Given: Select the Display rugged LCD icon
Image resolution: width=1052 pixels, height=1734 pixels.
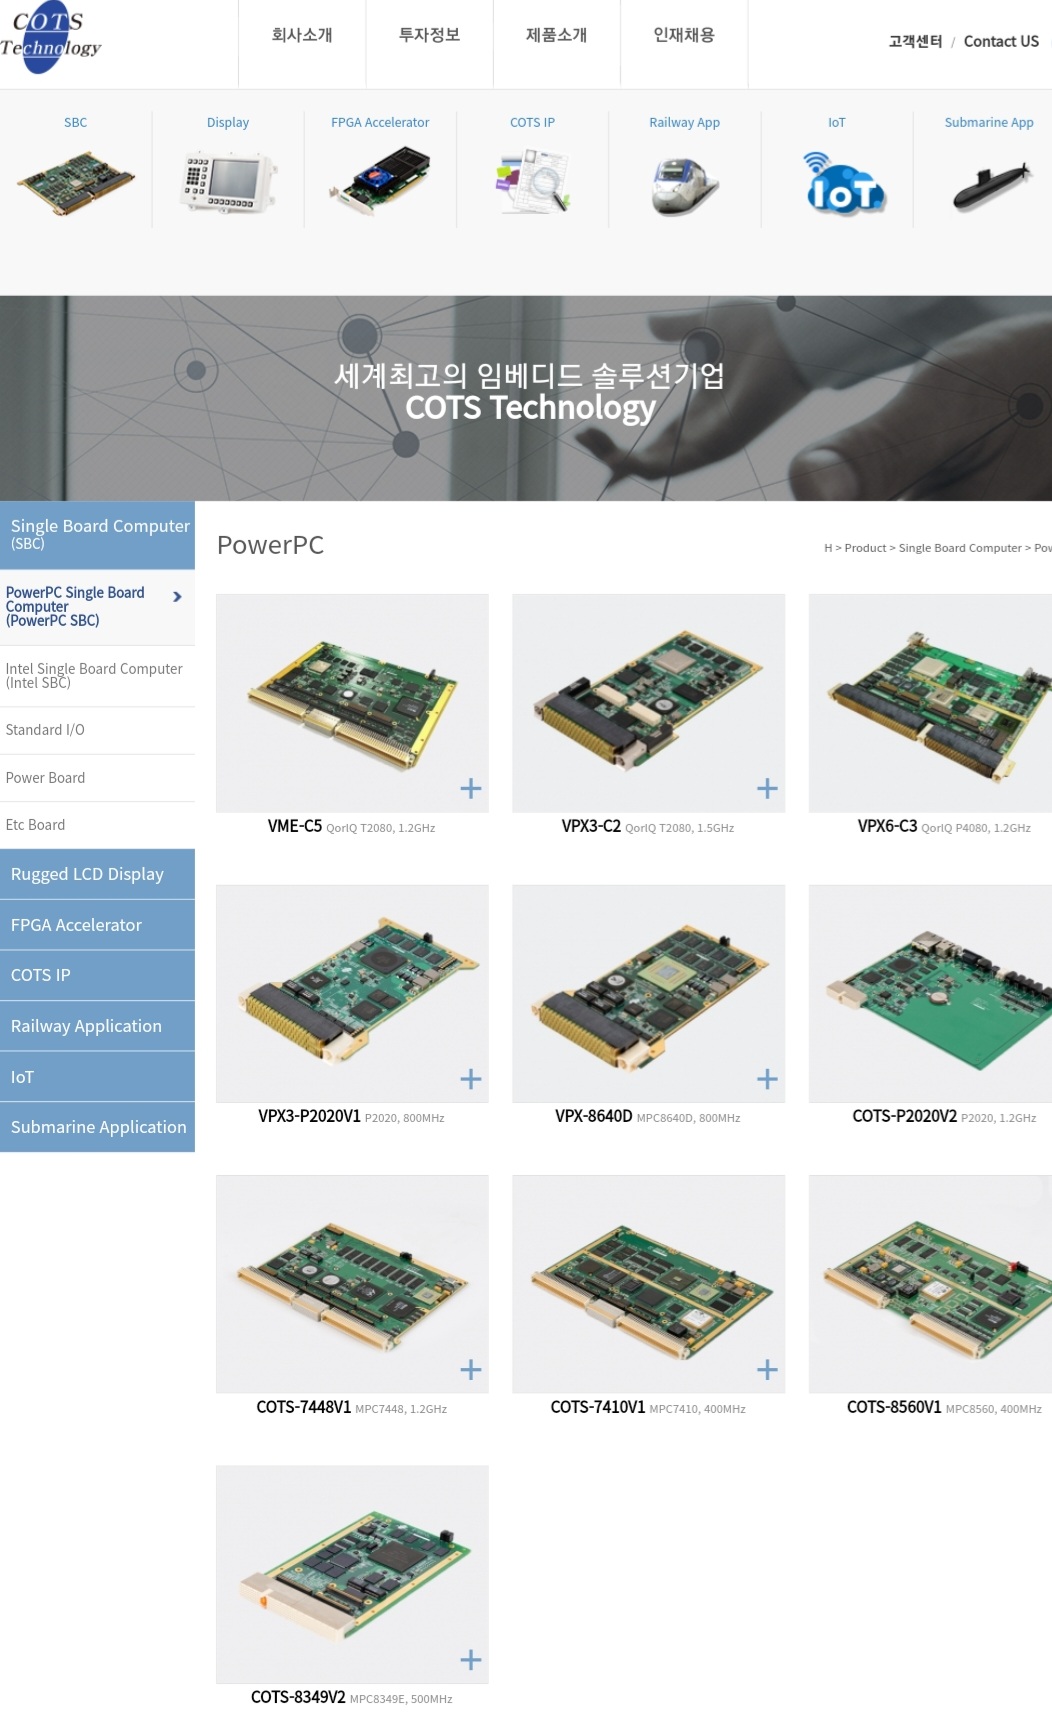Looking at the screenshot, I should click(x=228, y=182).
